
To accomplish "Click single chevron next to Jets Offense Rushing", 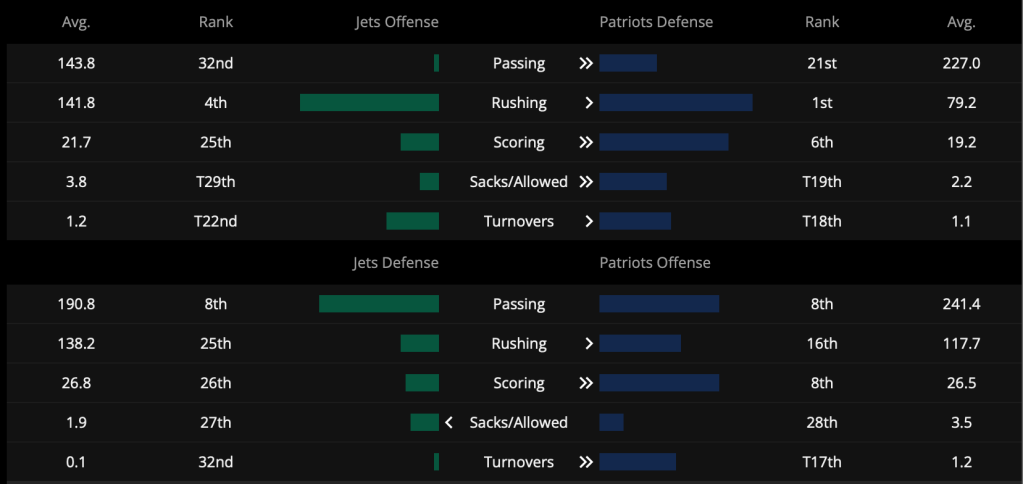I will pos(589,103).
